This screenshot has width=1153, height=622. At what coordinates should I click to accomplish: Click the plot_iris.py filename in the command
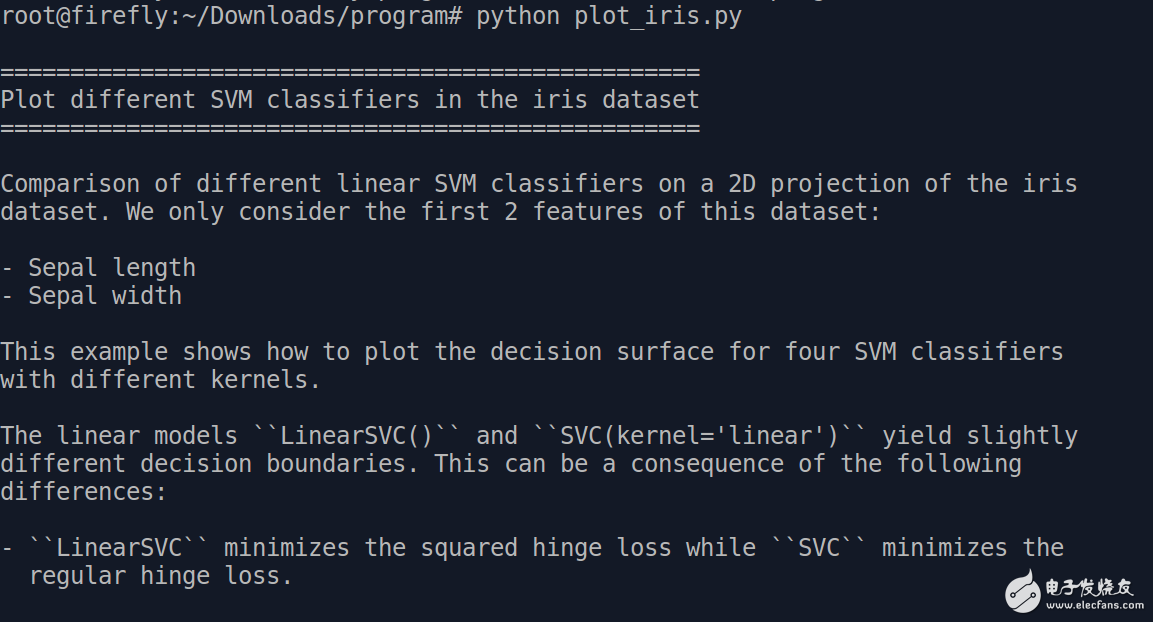click(657, 17)
